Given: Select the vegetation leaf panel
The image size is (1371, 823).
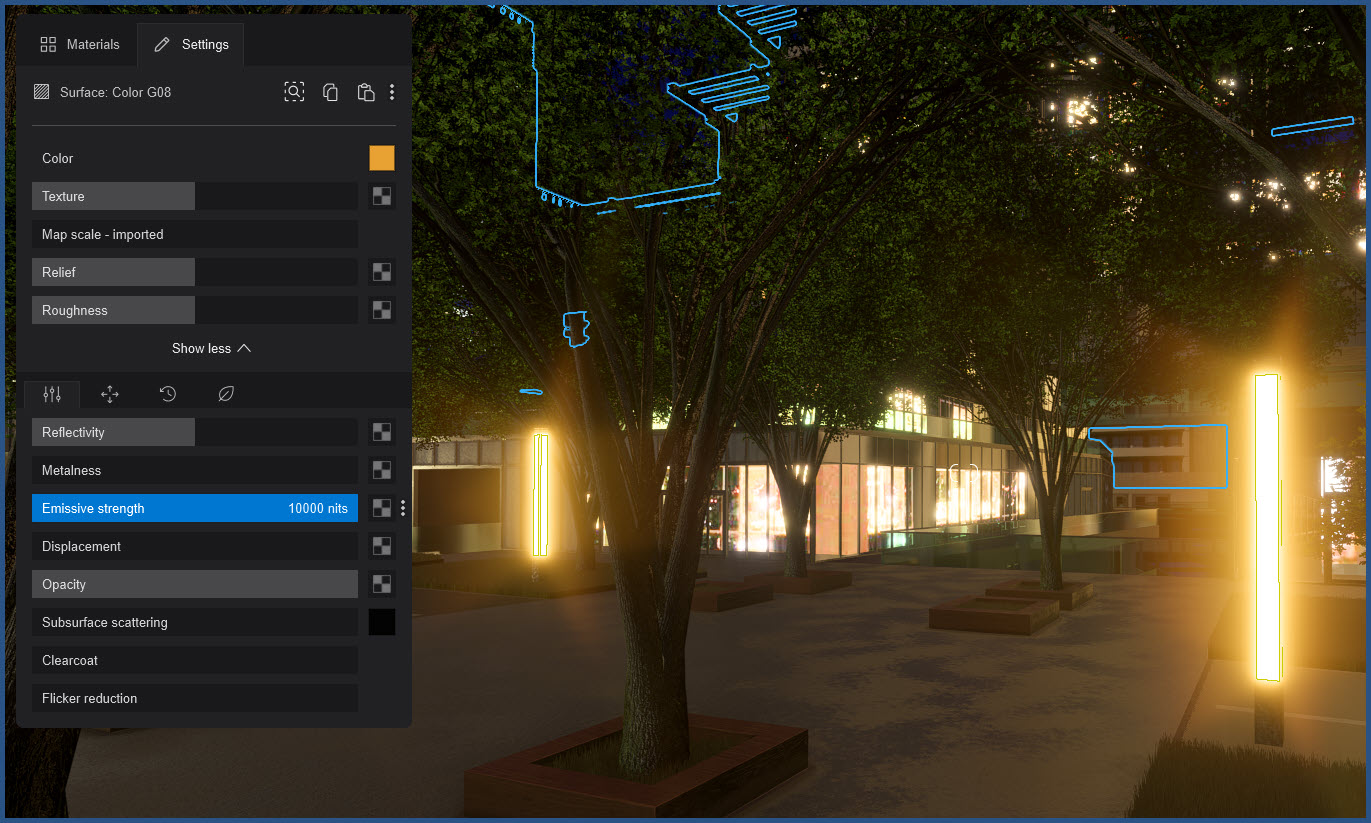Looking at the screenshot, I should [x=226, y=393].
